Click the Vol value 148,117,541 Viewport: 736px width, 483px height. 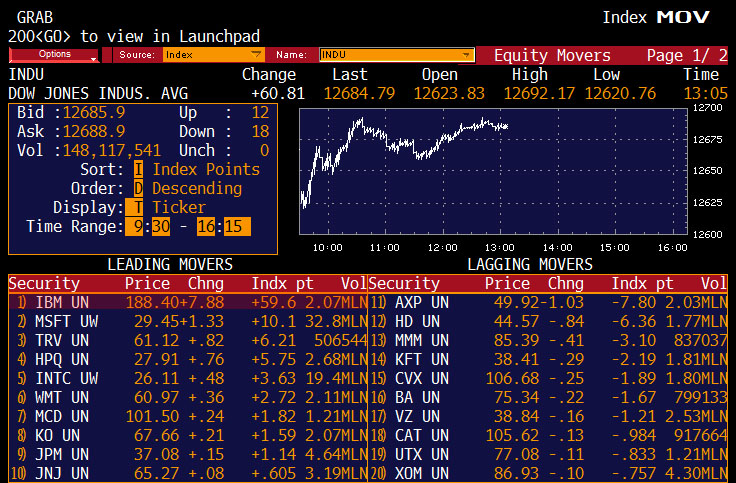click(112, 151)
